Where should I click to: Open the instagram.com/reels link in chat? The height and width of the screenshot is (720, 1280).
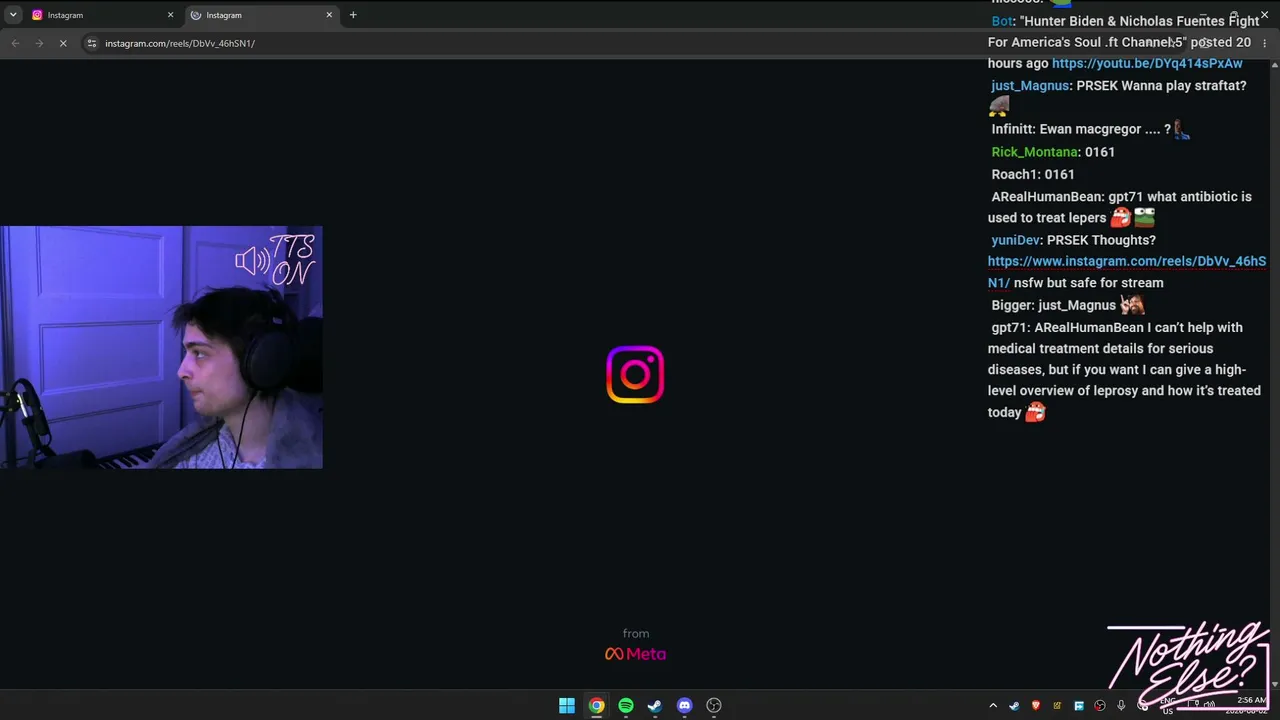(1127, 272)
